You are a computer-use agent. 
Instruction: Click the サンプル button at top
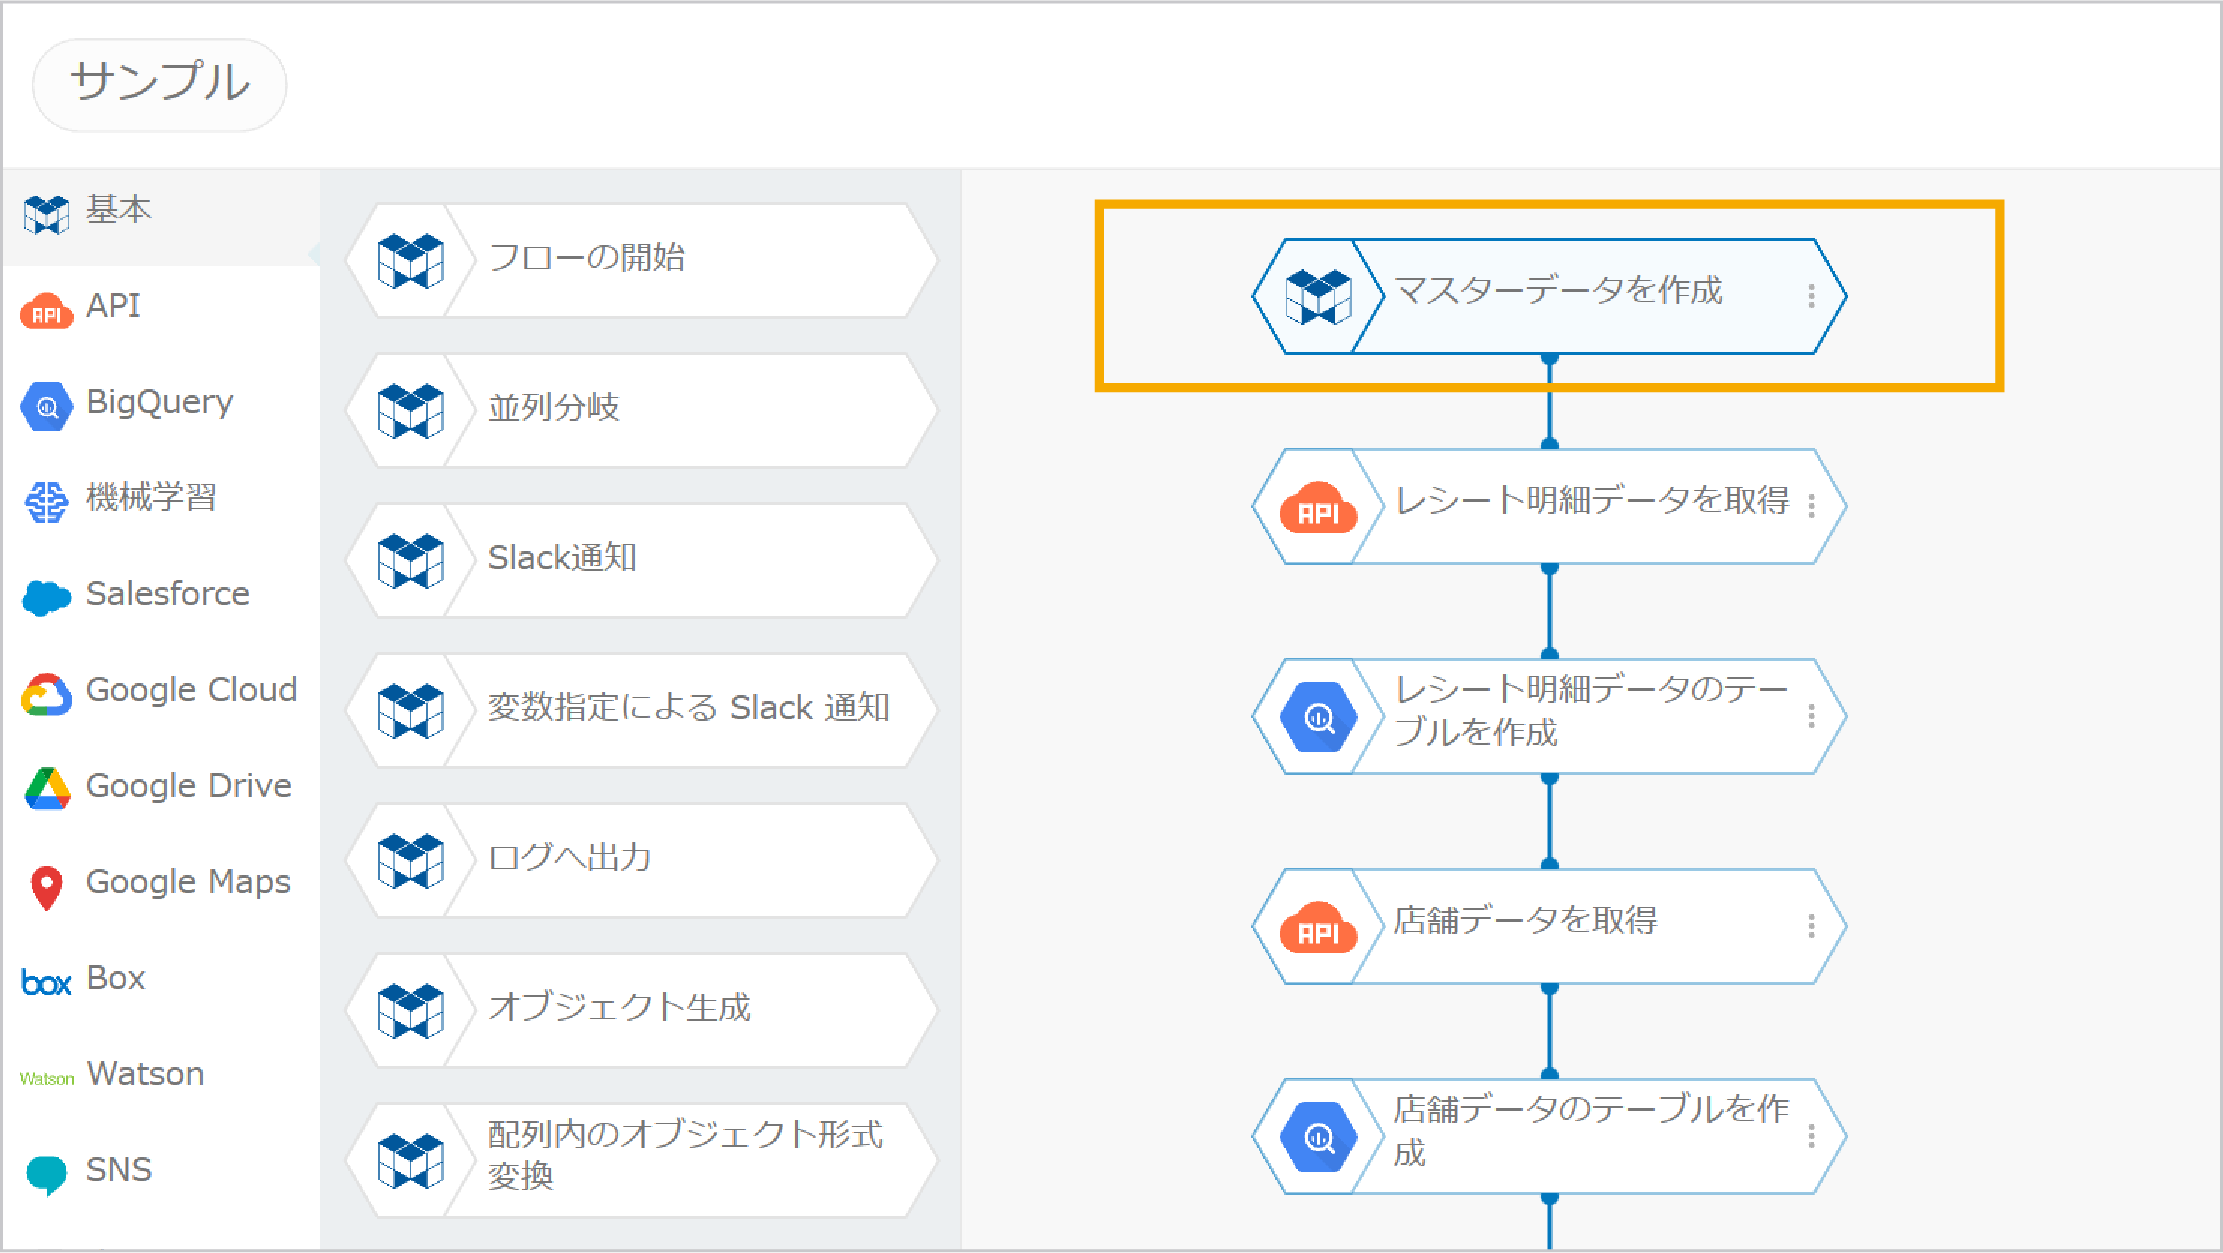(x=160, y=84)
